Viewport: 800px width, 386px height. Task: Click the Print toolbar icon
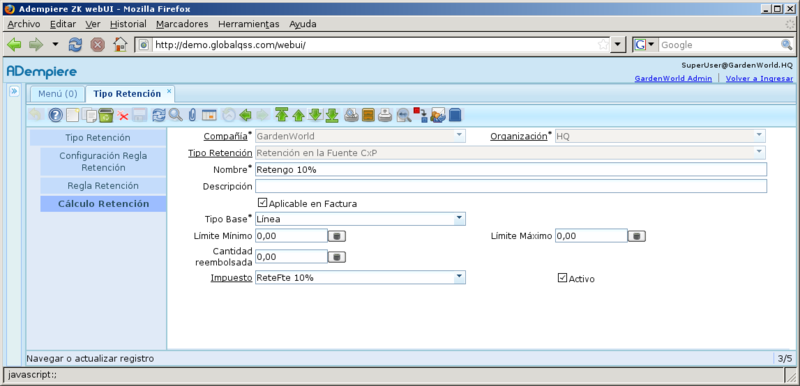pos(385,116)
